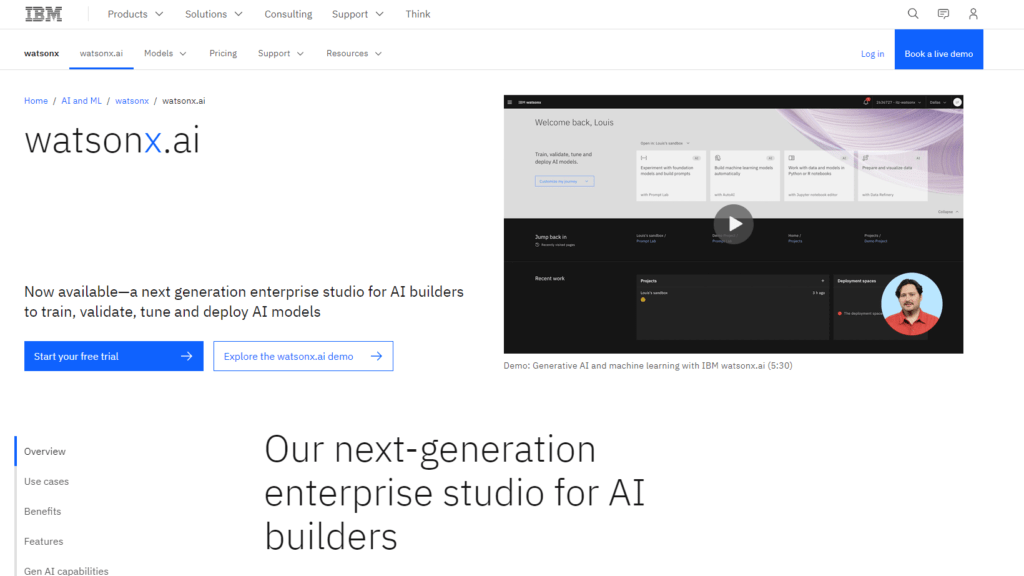
Task: Go to the Think page
Action: (x=418, y=14)
